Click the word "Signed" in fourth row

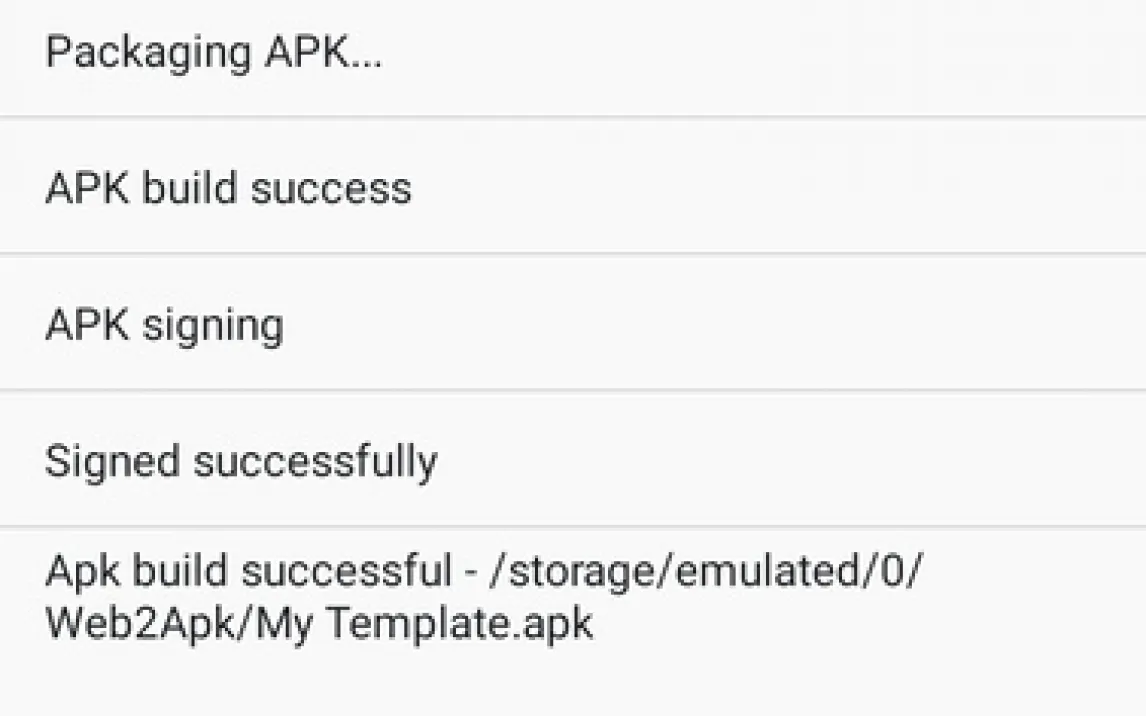click(x=112, y=462)
